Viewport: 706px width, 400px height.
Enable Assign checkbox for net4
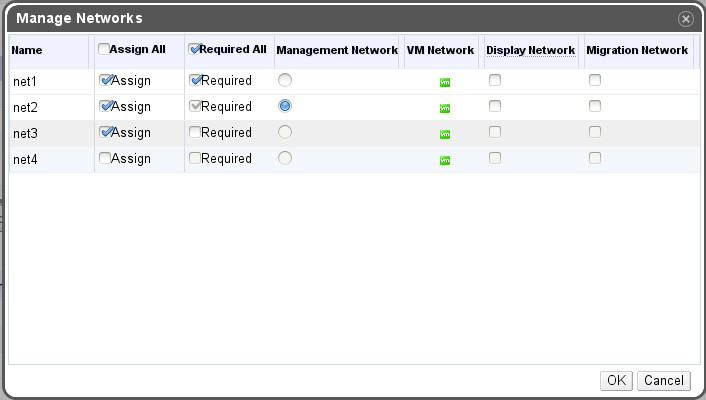pyautogui.click(x=105, y=158)
